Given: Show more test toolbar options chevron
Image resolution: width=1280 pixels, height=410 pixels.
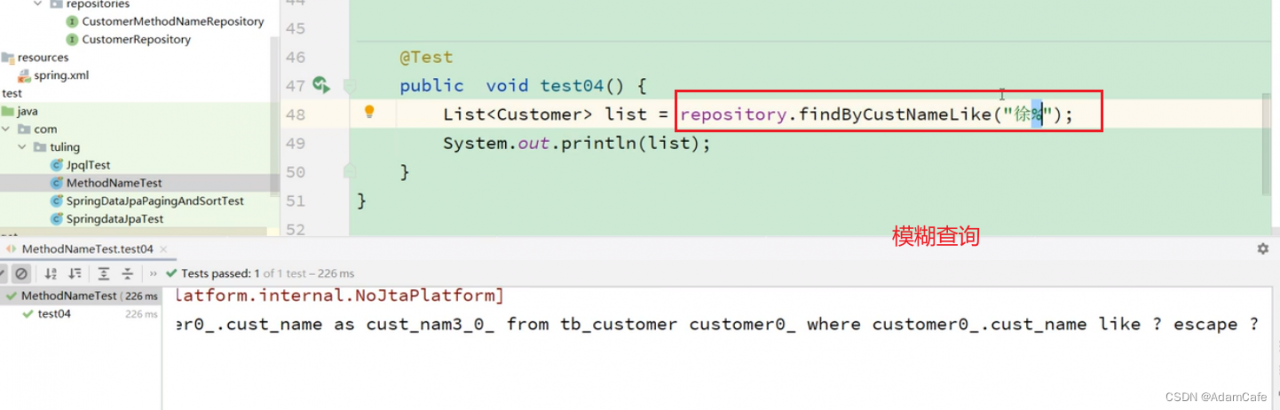Looking at the screenshot, I should (153, 273).
